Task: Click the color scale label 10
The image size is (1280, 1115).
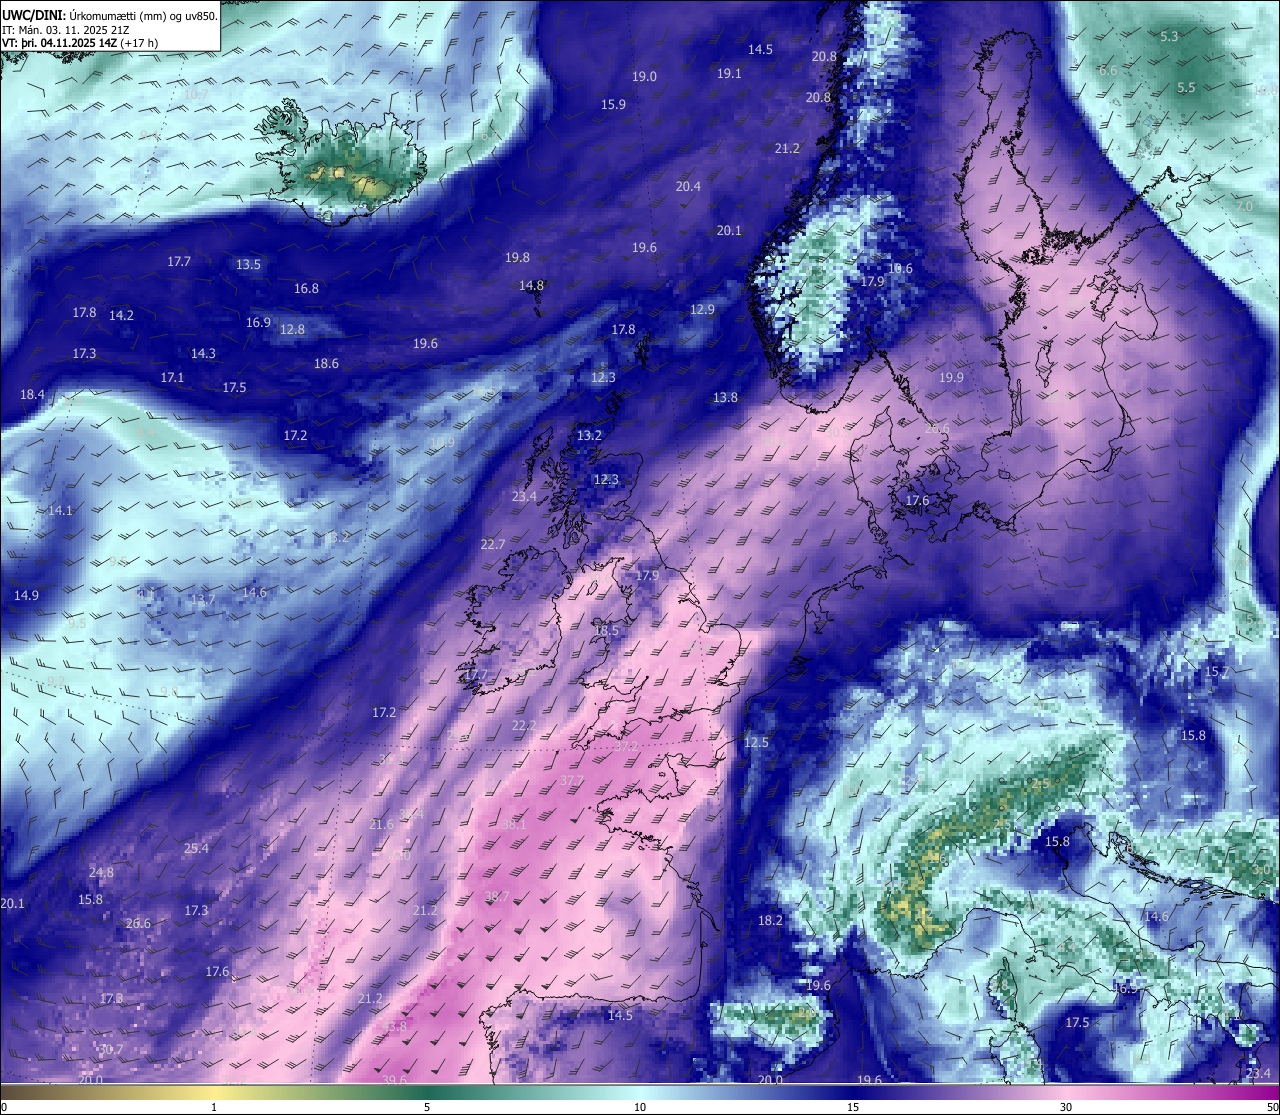Action: pyautogui.click(x=640, y=1107)
